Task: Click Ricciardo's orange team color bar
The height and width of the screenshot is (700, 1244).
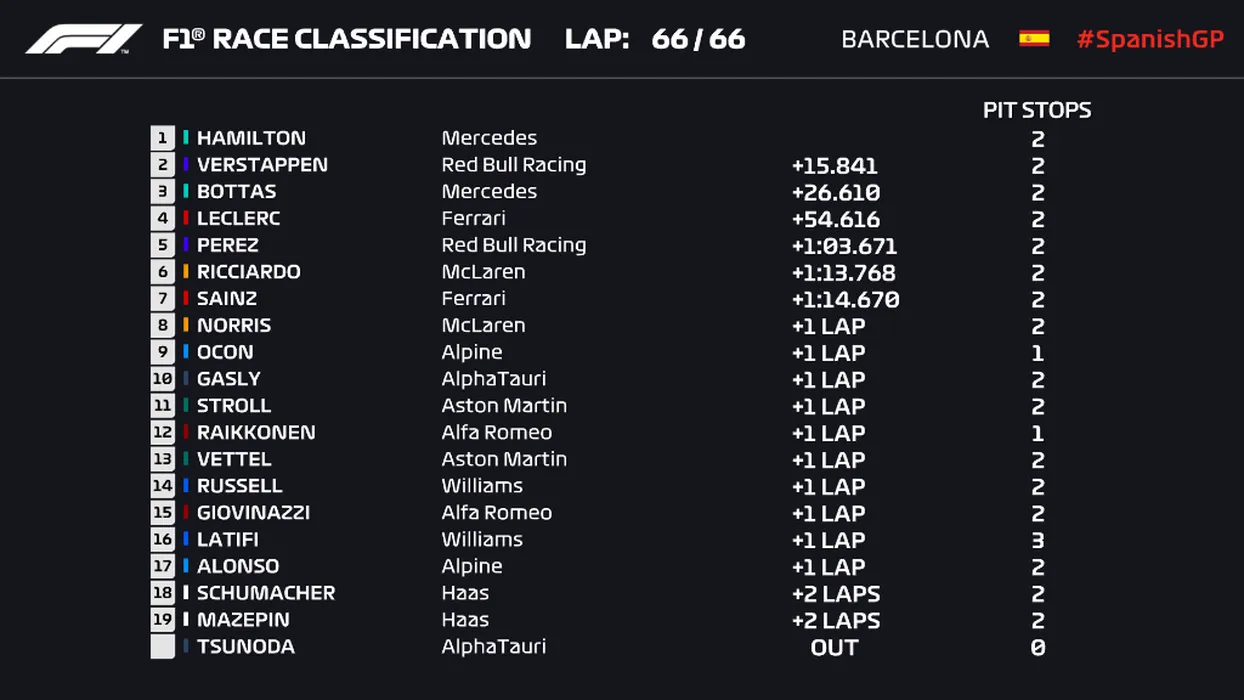Action: (186, 272)
